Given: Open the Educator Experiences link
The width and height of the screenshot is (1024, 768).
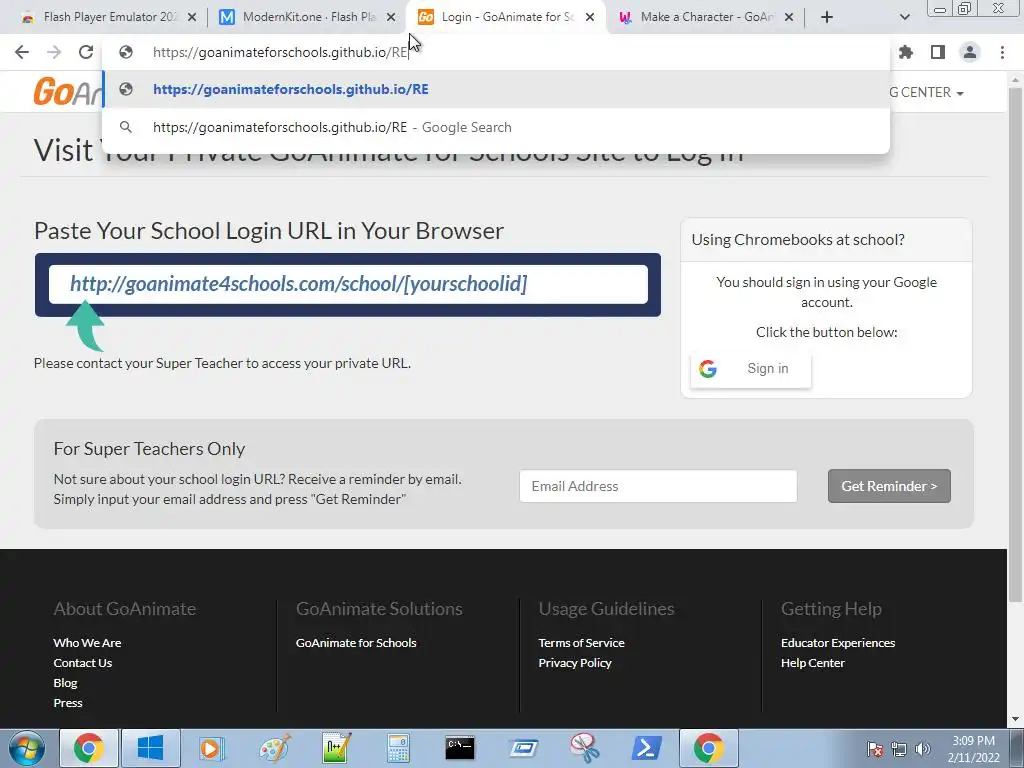Looking at the screenshot, I should pyautogui.click(x=838, y=643).
